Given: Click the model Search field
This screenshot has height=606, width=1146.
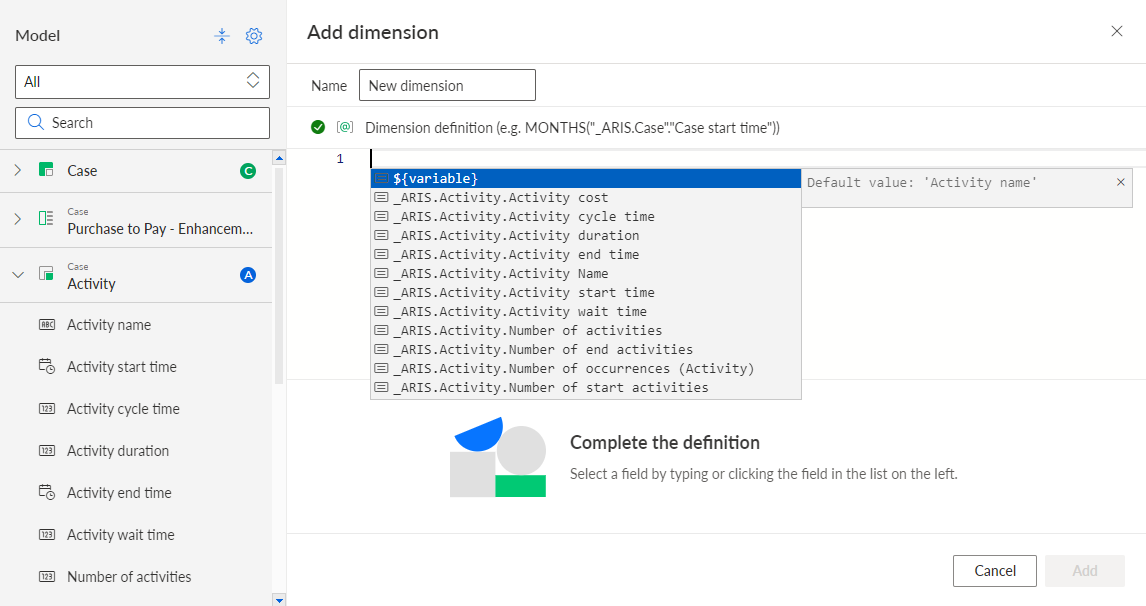Looking at the screenshot, I should (143, 123).
